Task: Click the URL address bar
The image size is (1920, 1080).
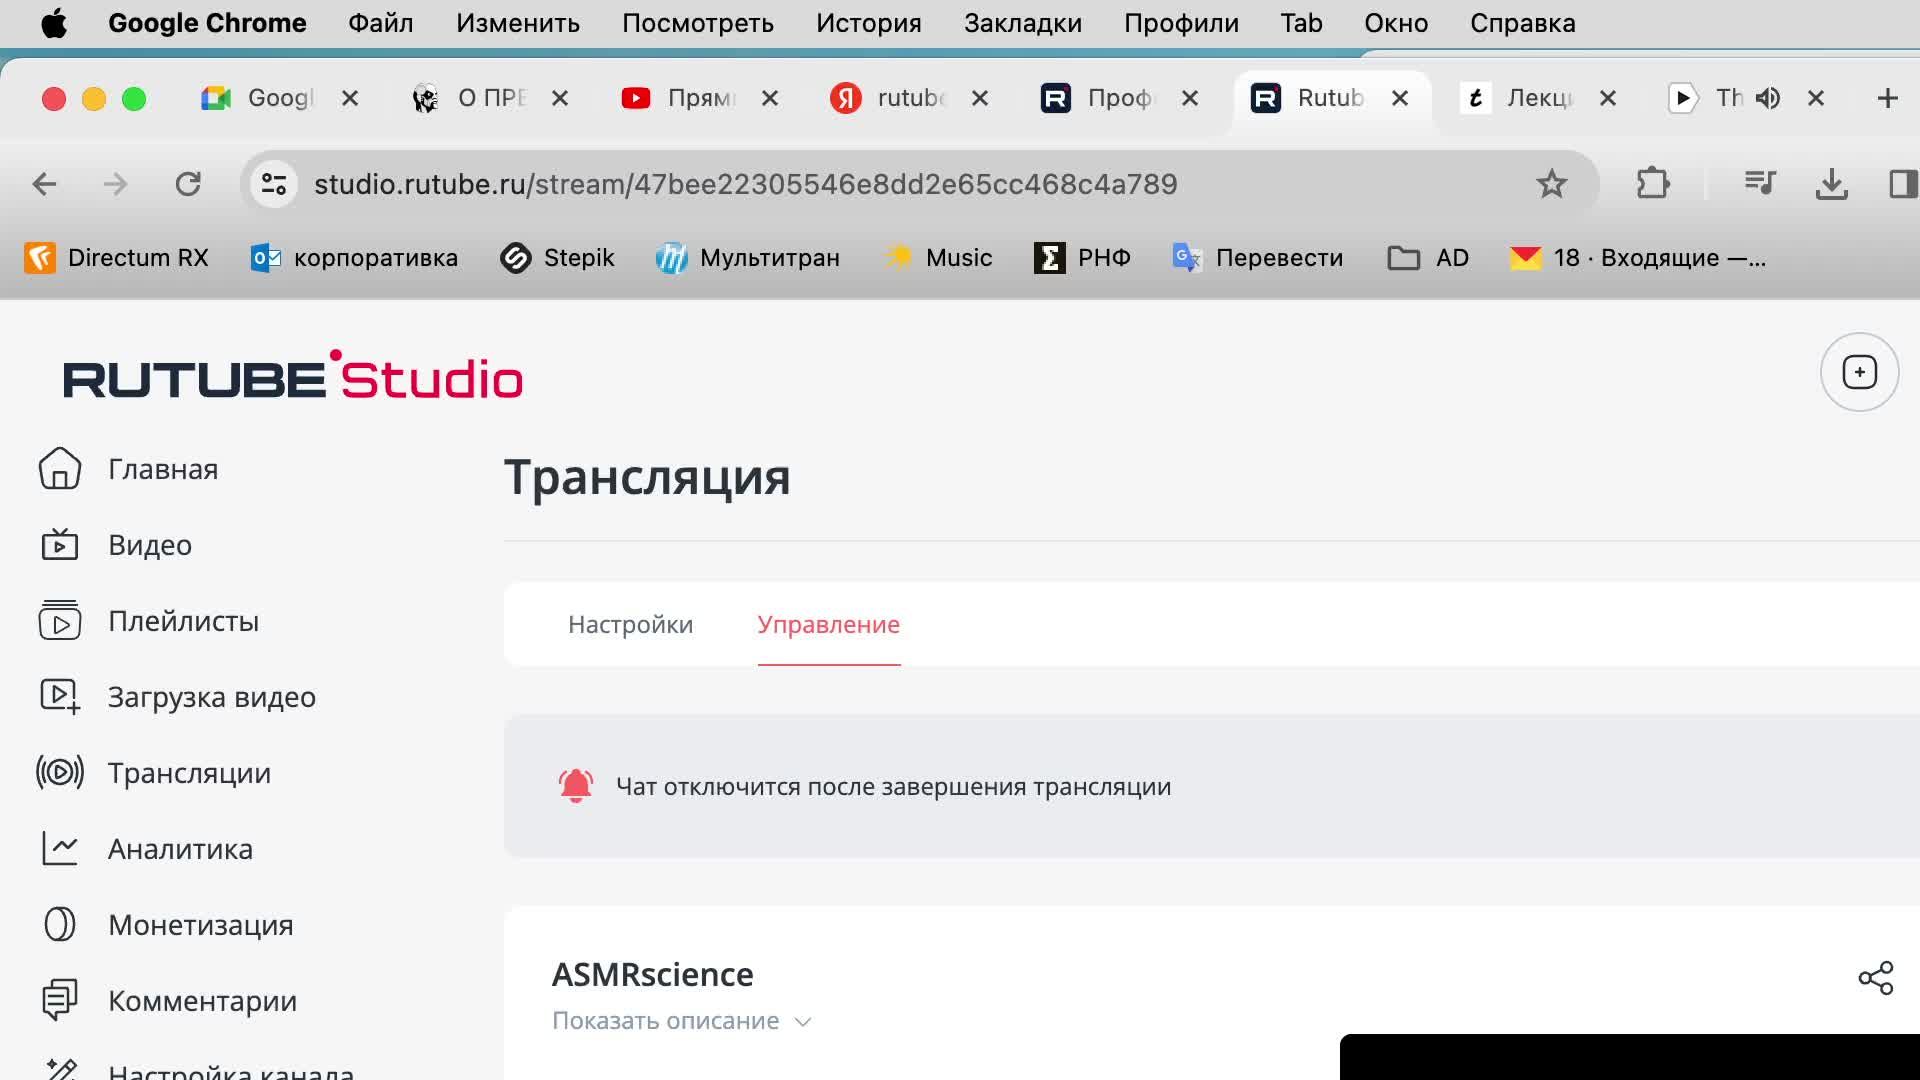Action: point(745,184)
